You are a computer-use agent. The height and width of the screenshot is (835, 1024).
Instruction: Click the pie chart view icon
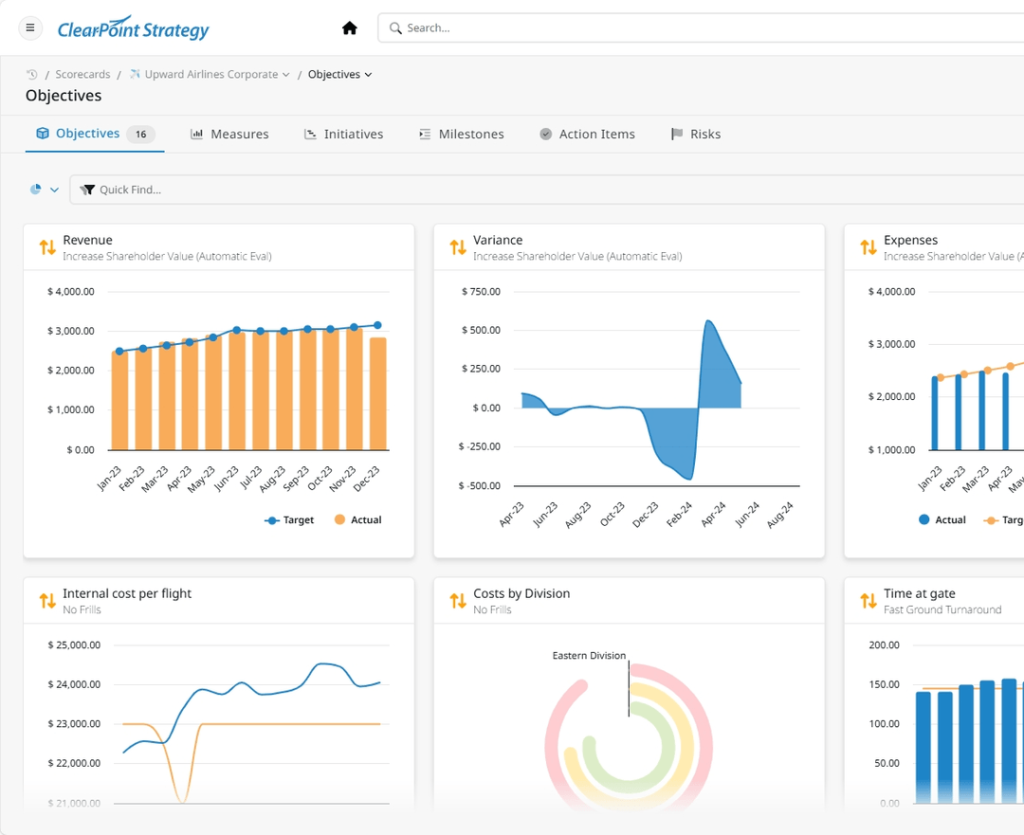(x=36, y=189)
